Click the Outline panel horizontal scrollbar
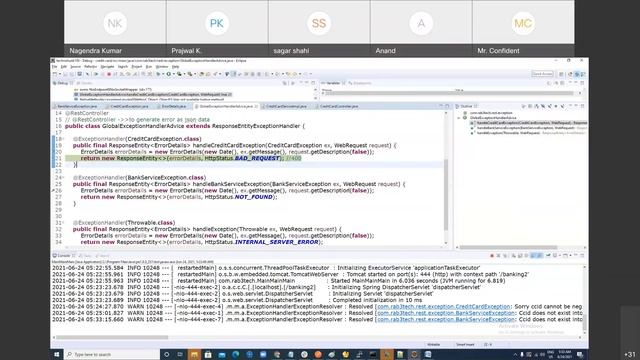This screenshot has width=640, height=360. point(509,247)
